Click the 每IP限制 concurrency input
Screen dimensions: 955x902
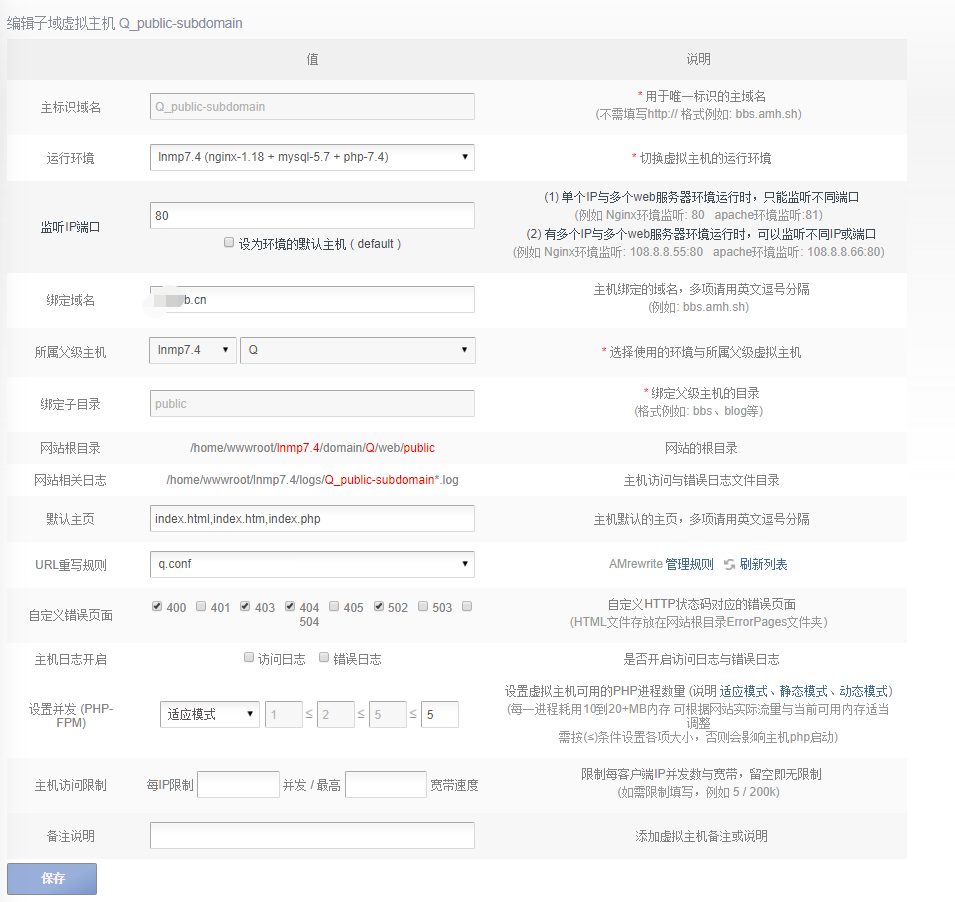tap(238, 785)
